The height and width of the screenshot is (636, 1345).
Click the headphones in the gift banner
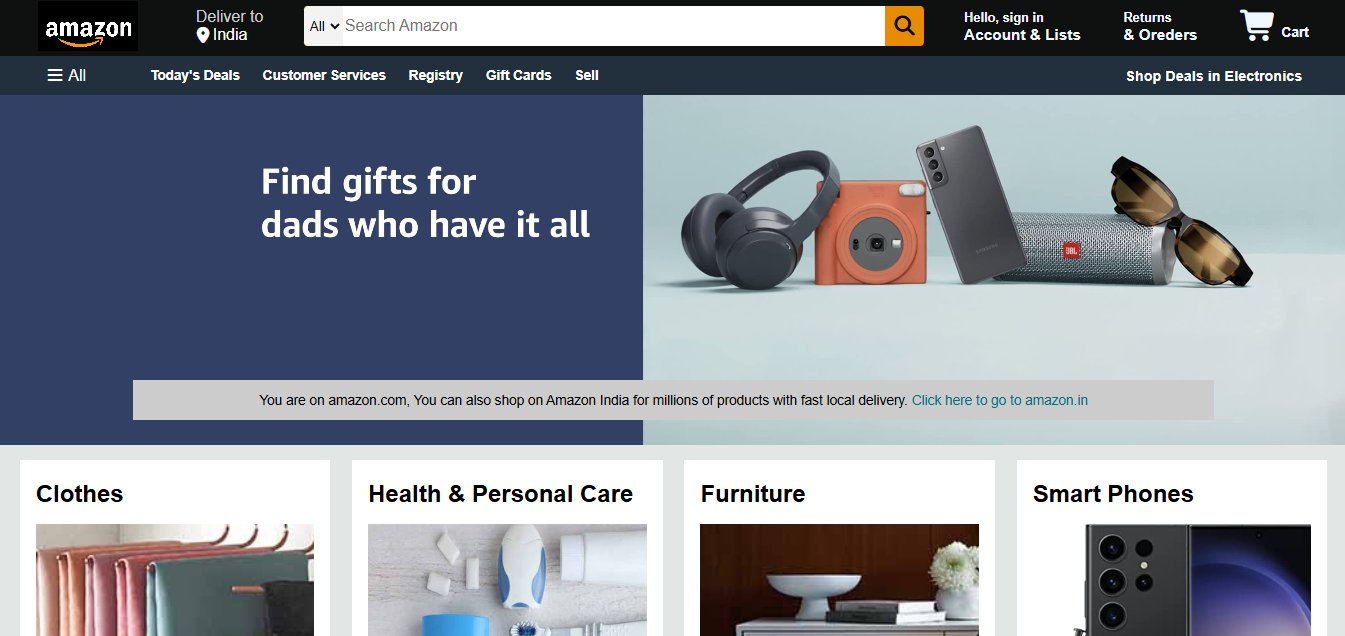(761, 220)
